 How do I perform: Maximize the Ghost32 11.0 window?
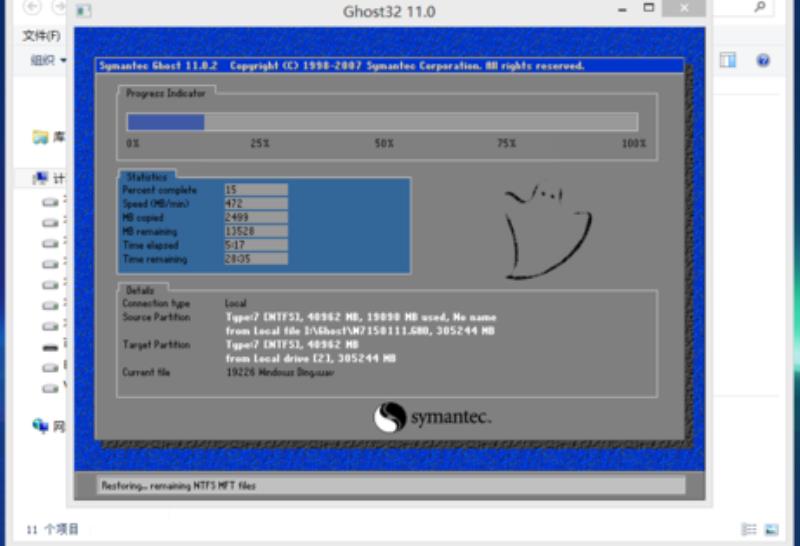(648, 8)
